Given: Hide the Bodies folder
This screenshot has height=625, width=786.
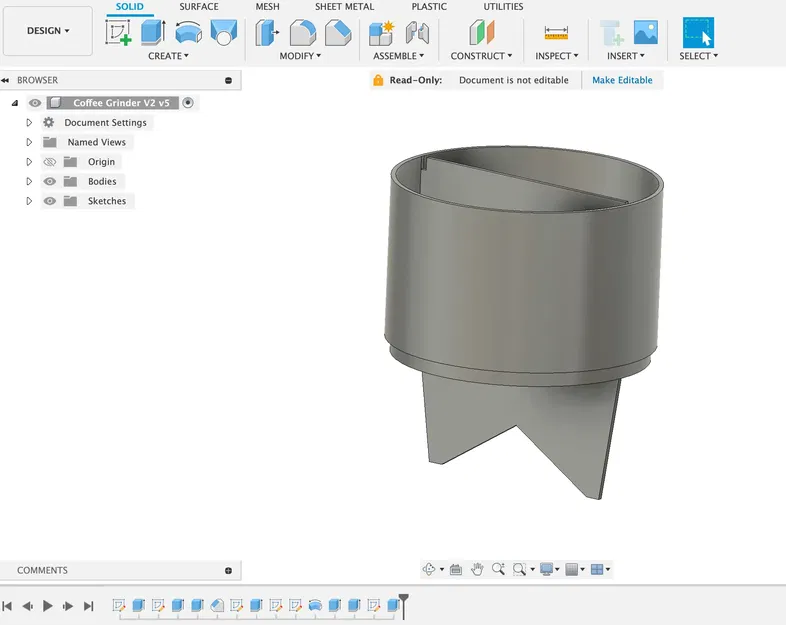Looking at the screenshot, I should pos(50,181).
